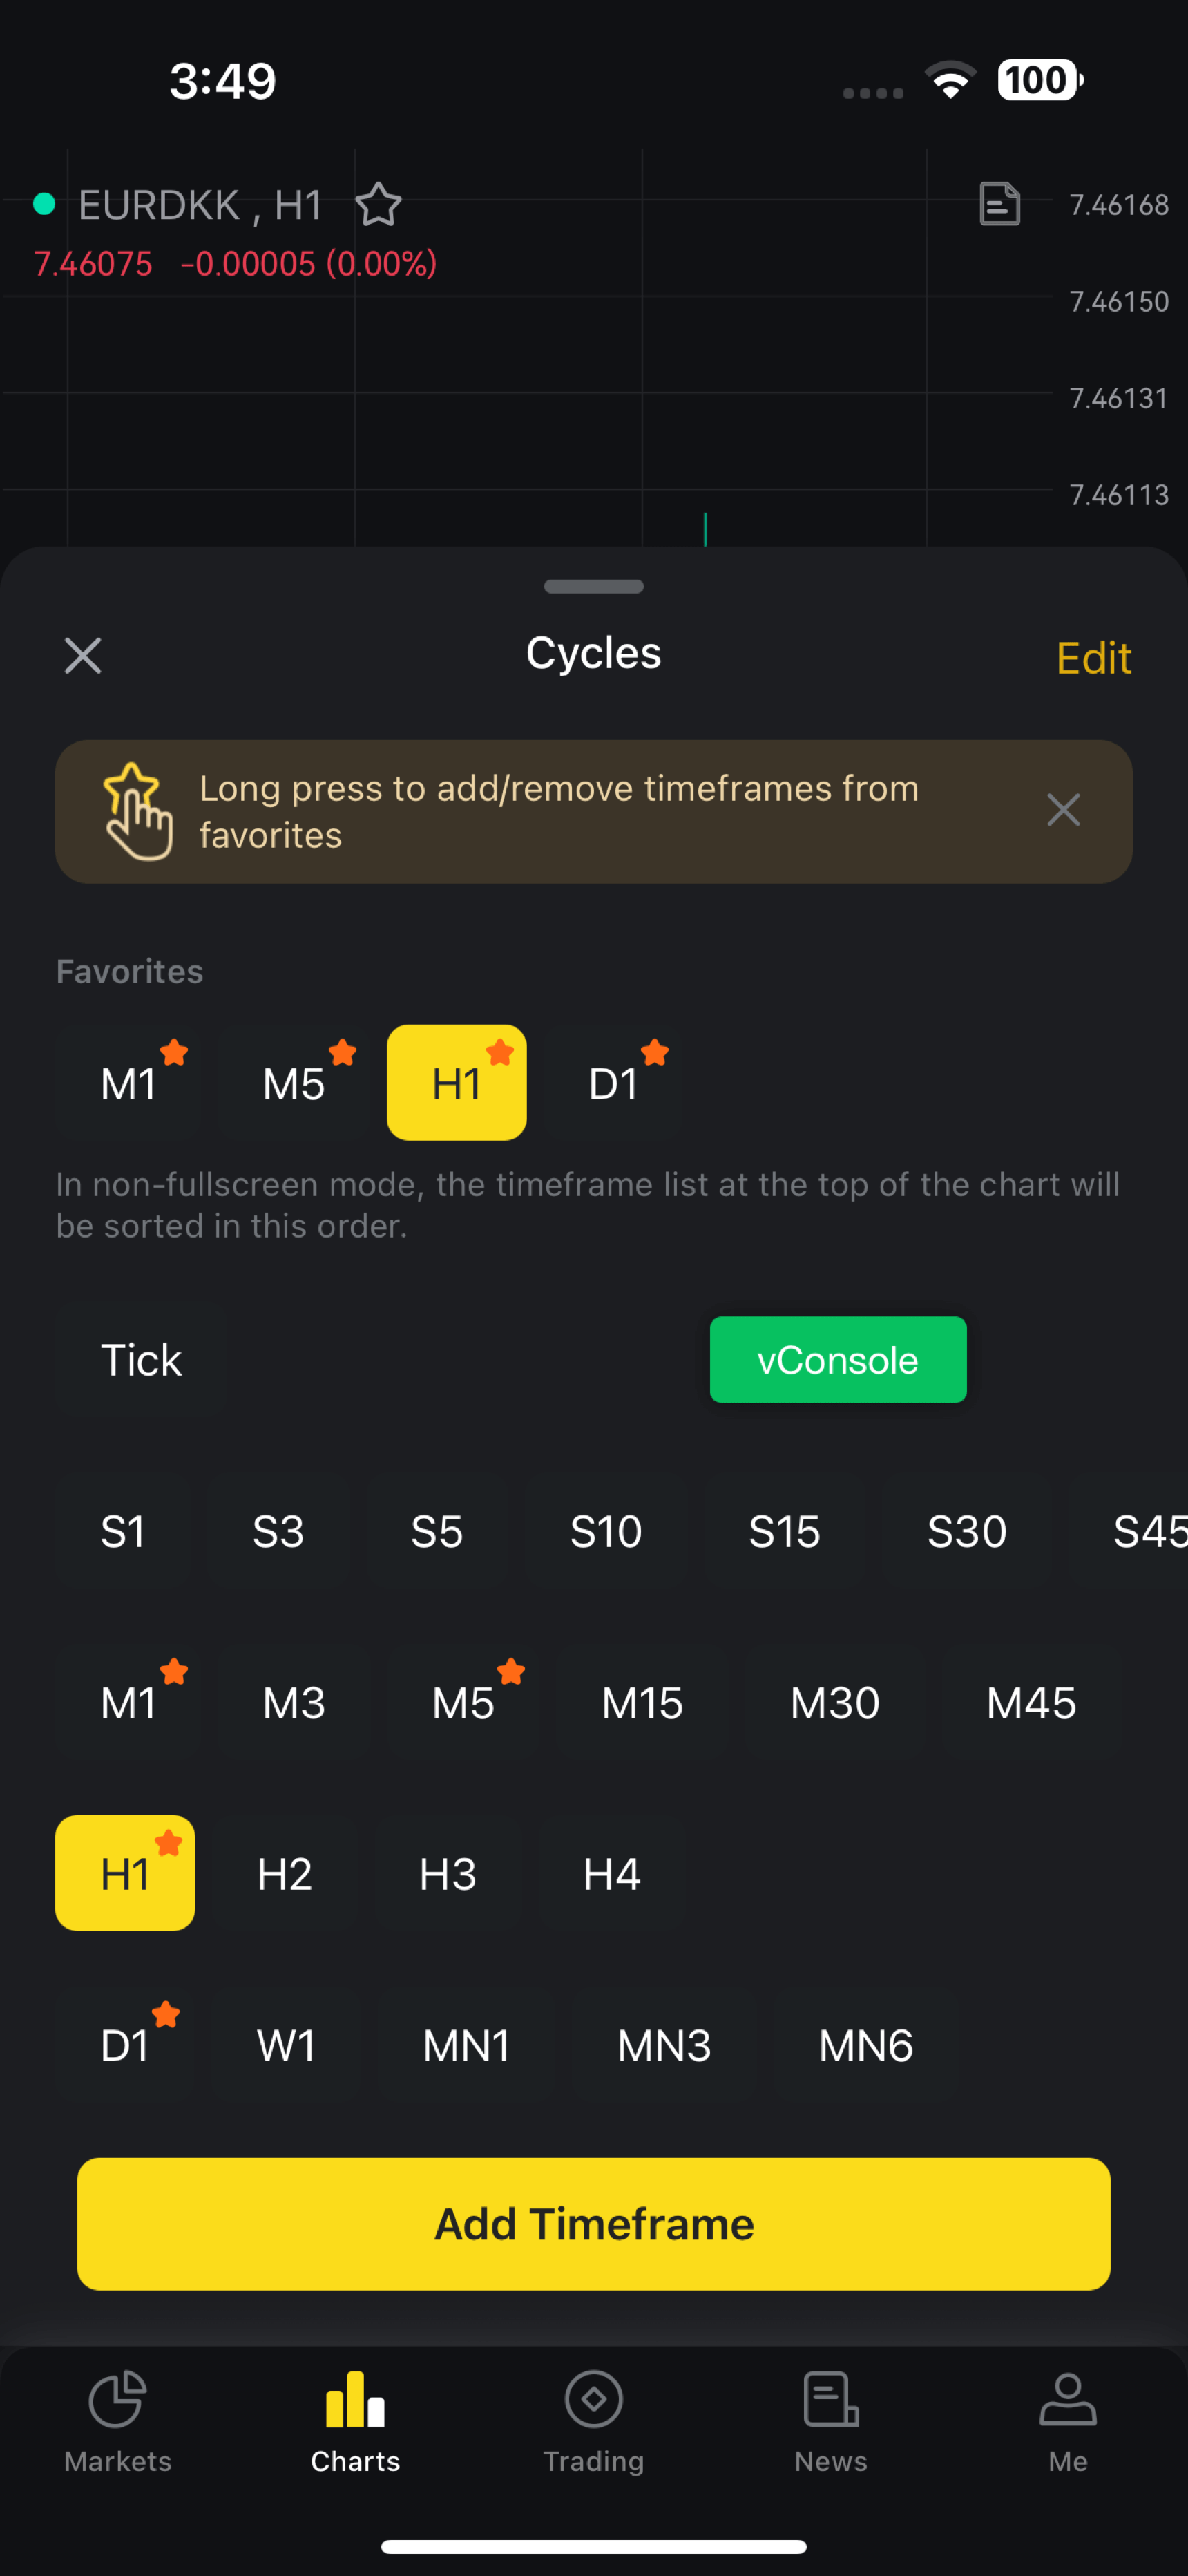1188x2576 pixels.
Task: Tap Edit in the Cycles header
Action: pyautogui.click(x=1094, y=658)
